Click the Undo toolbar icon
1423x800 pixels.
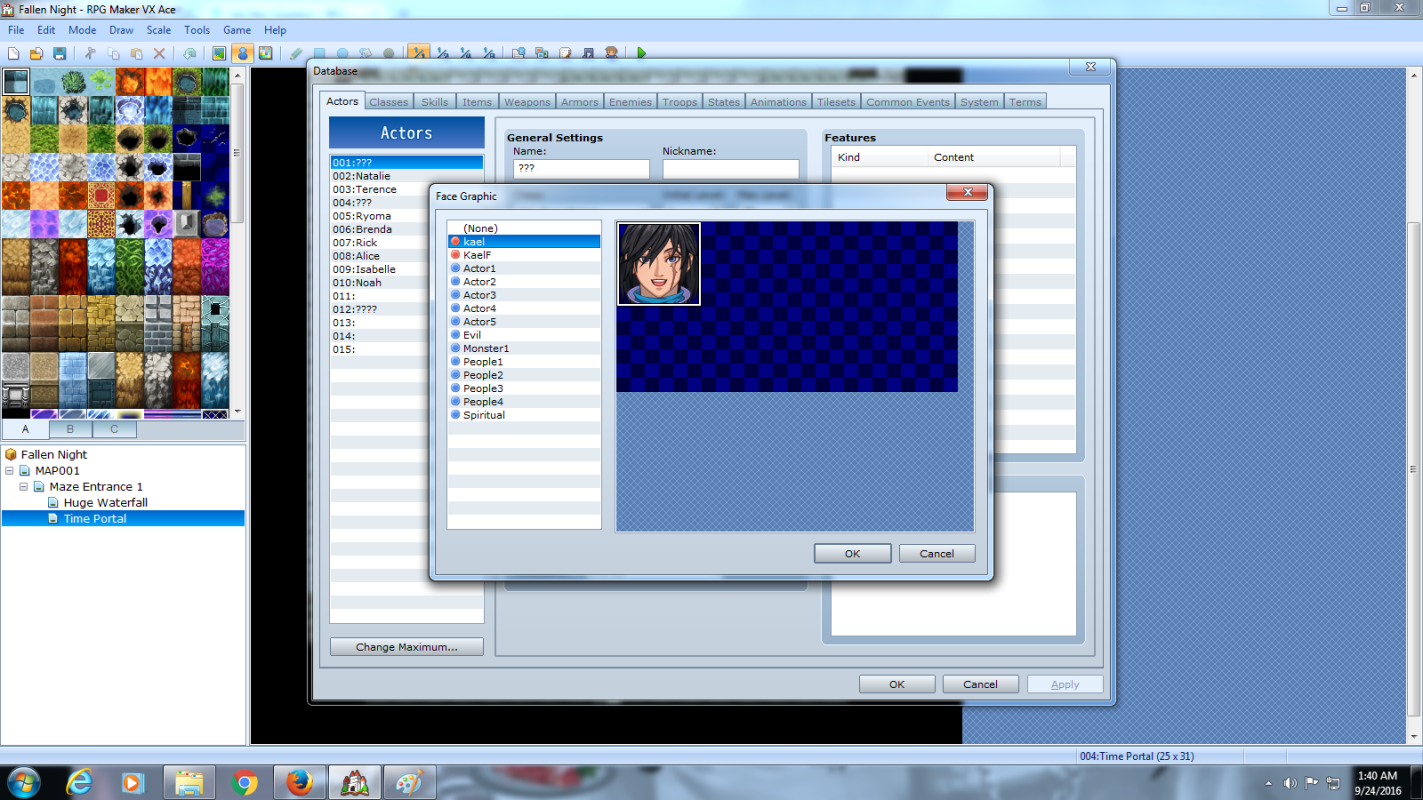[189, 53]
